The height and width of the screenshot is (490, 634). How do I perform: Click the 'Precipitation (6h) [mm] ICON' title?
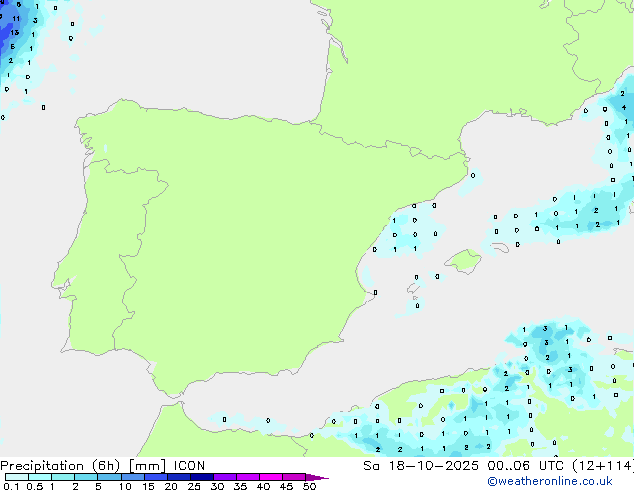(x=103, y=466)
